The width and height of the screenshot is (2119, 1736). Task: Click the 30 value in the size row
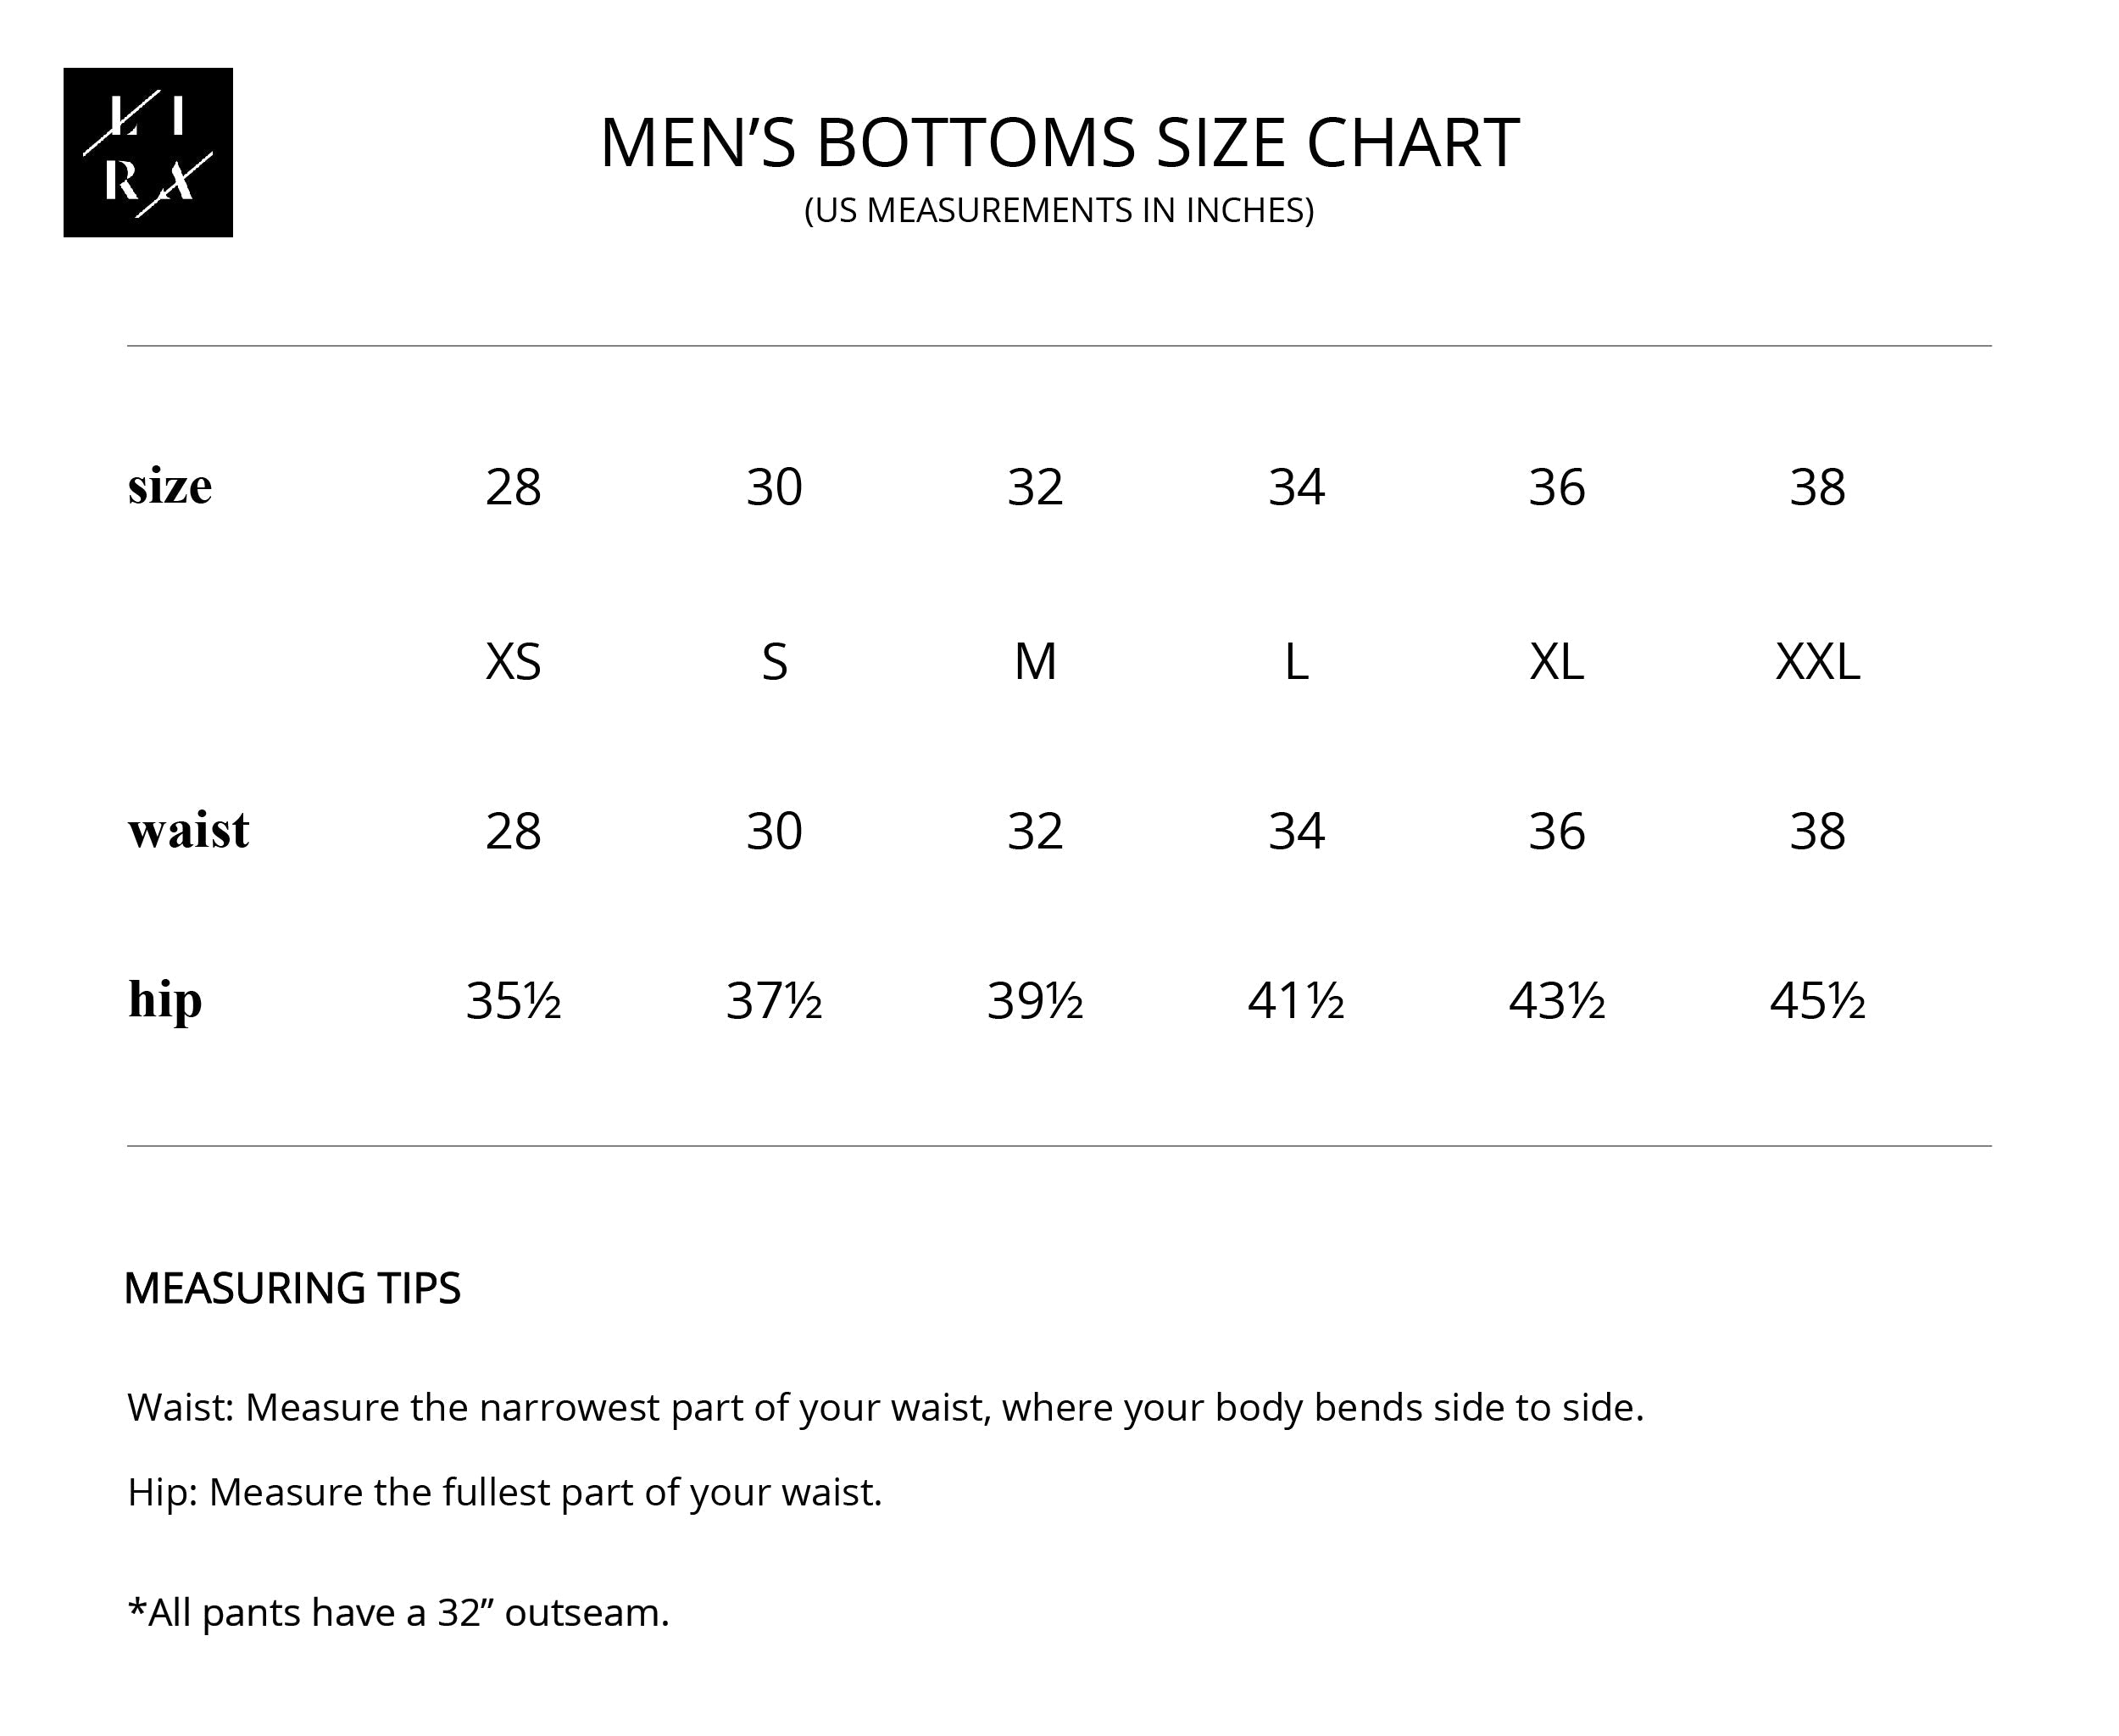point(774,487)
